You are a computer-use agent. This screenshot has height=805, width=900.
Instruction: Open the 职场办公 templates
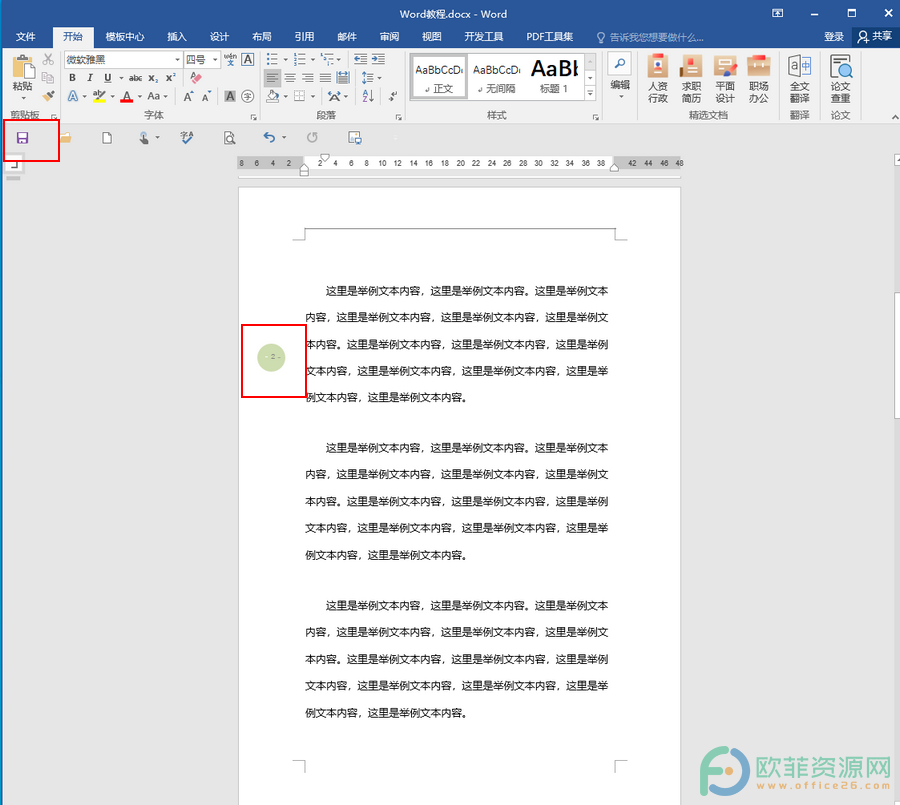(x=758, y=79)
